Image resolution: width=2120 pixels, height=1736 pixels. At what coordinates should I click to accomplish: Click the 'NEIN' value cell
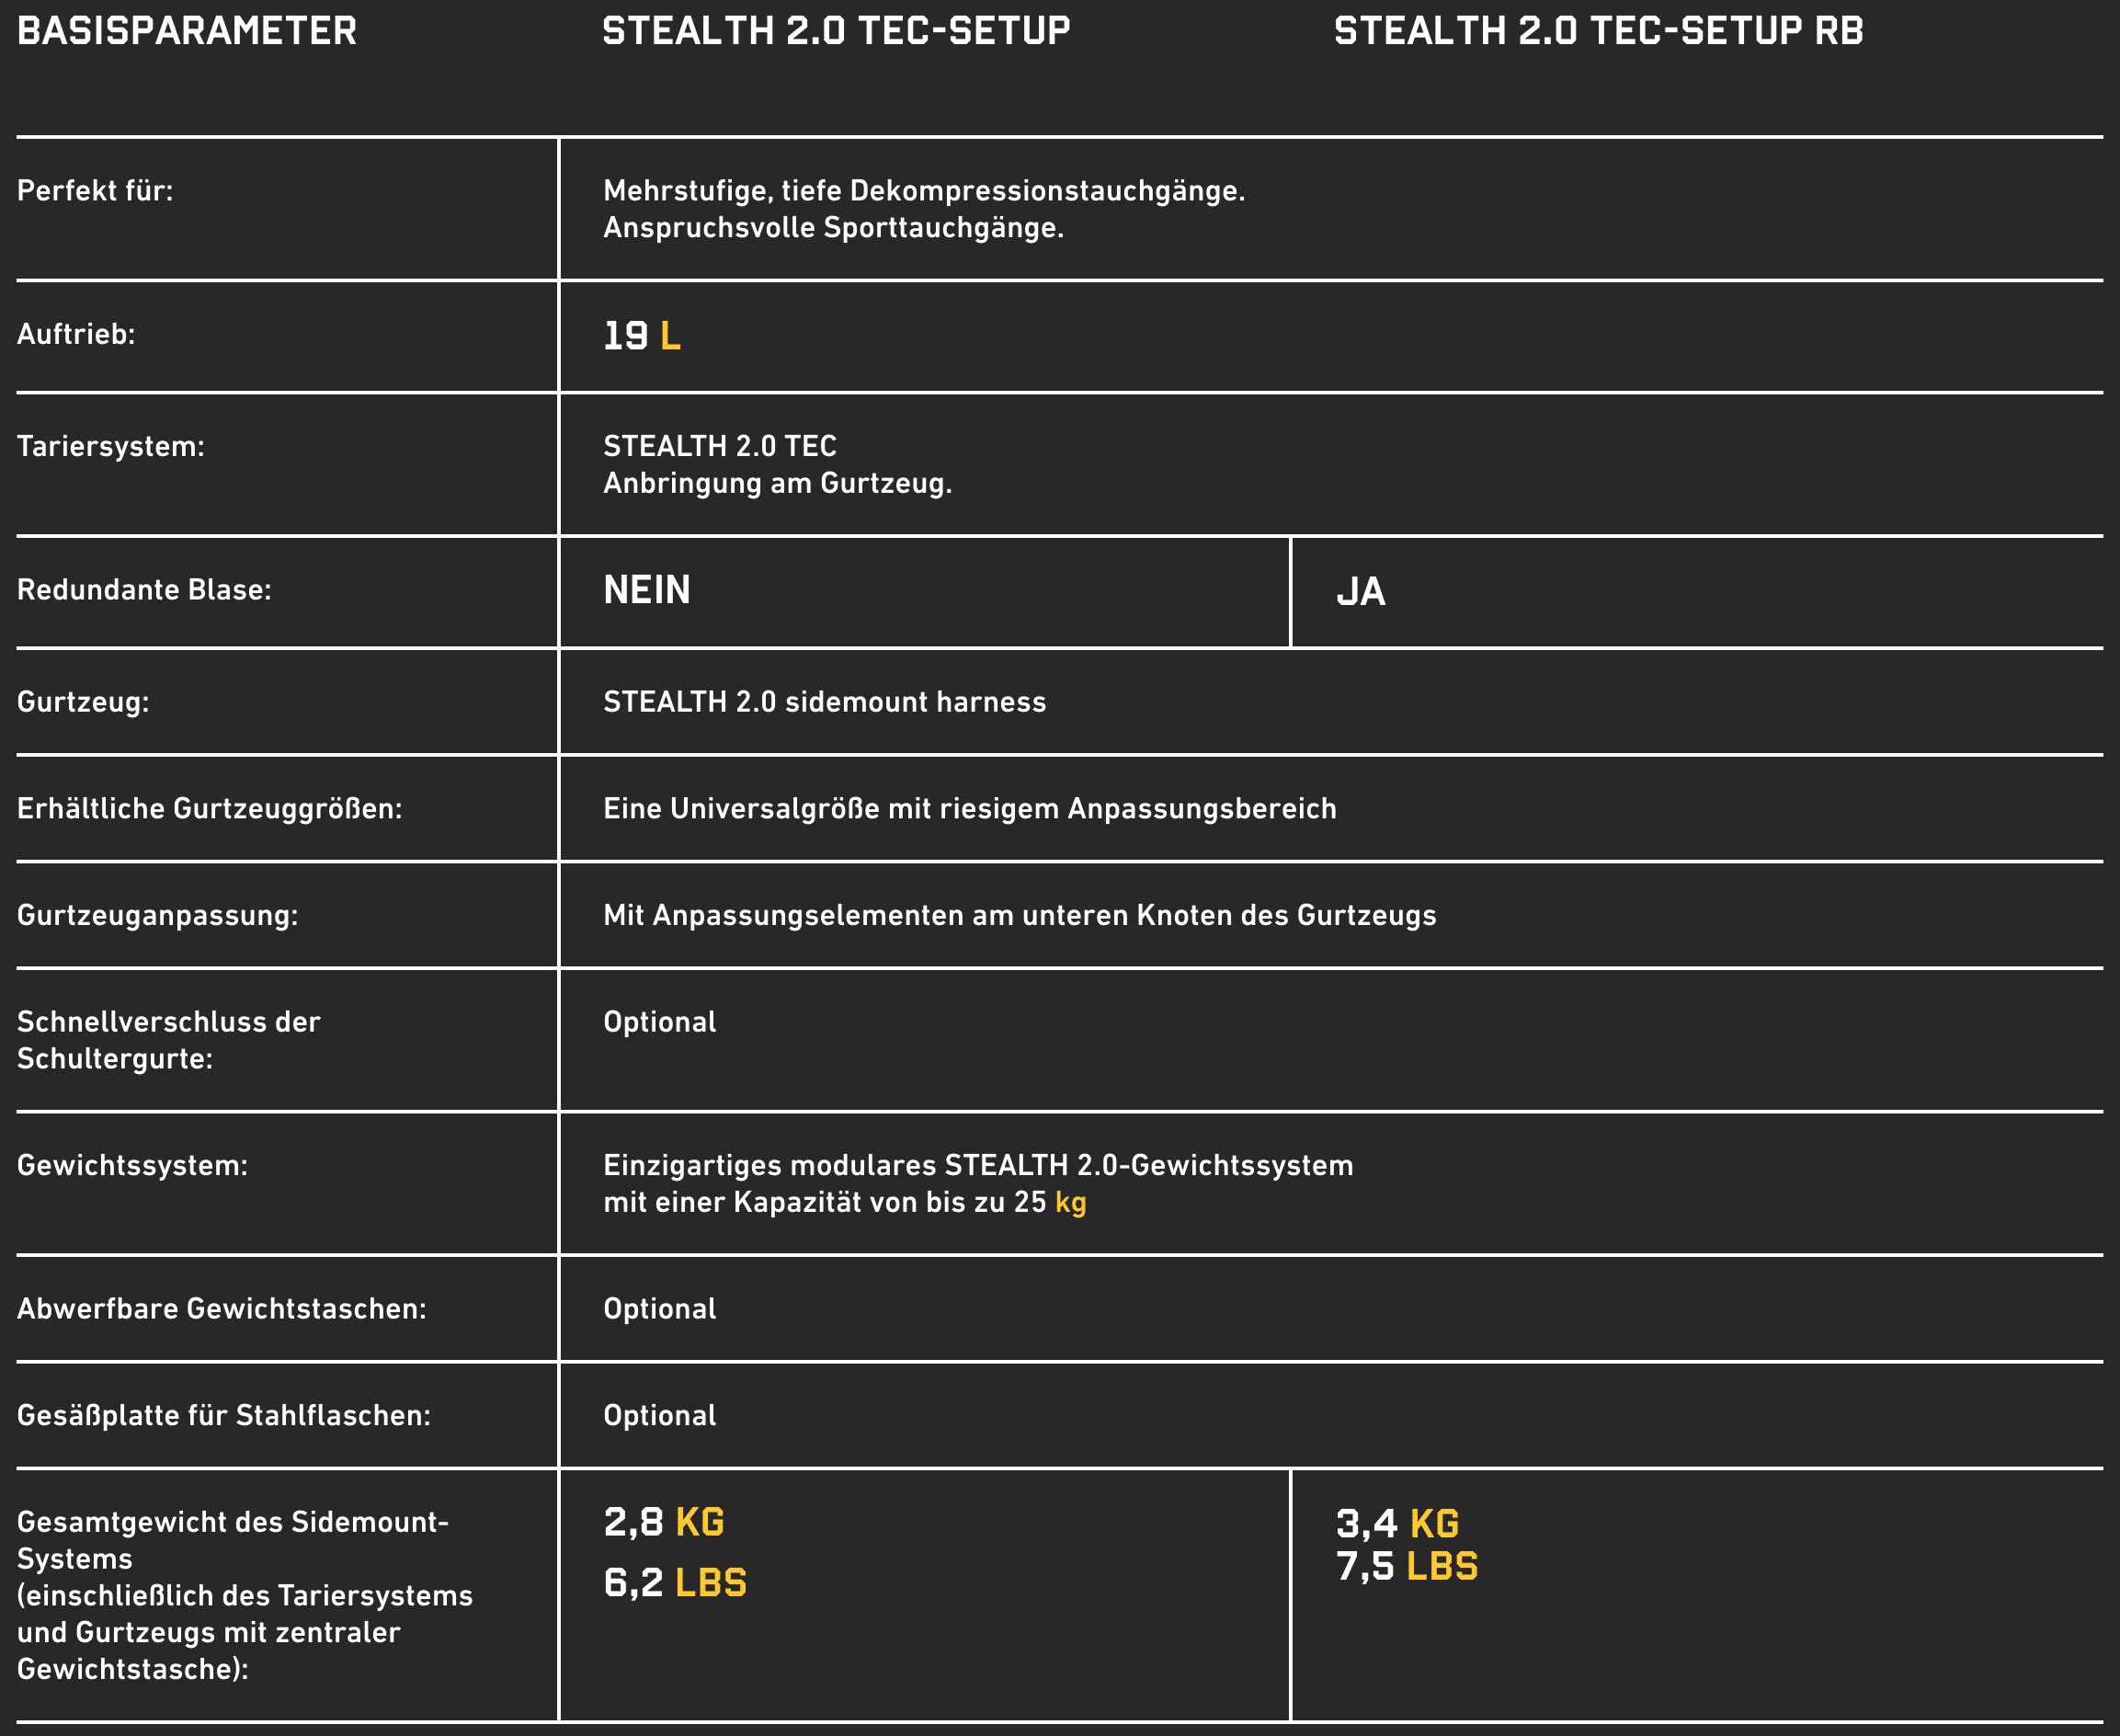[647, 590]
